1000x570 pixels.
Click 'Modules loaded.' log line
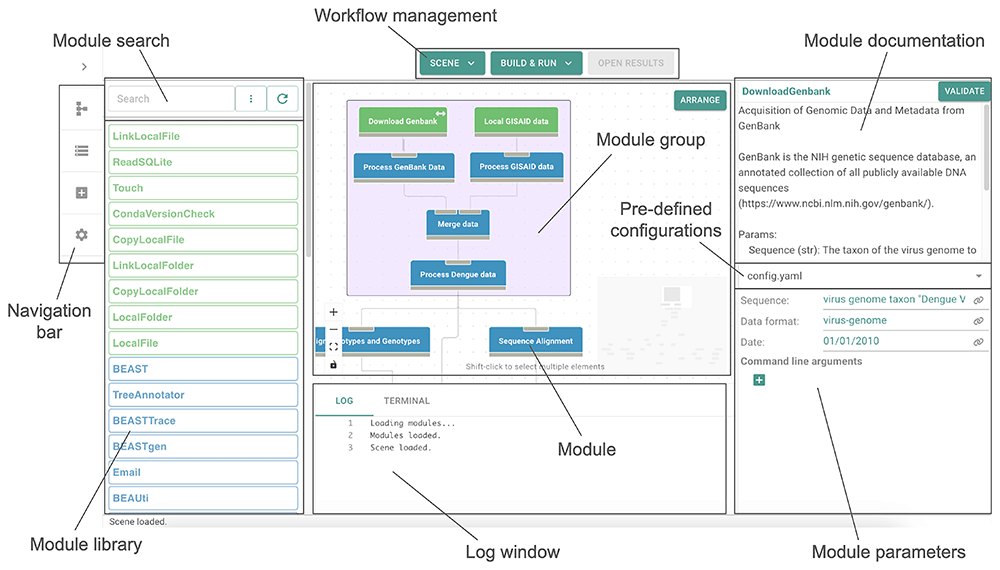405,435
